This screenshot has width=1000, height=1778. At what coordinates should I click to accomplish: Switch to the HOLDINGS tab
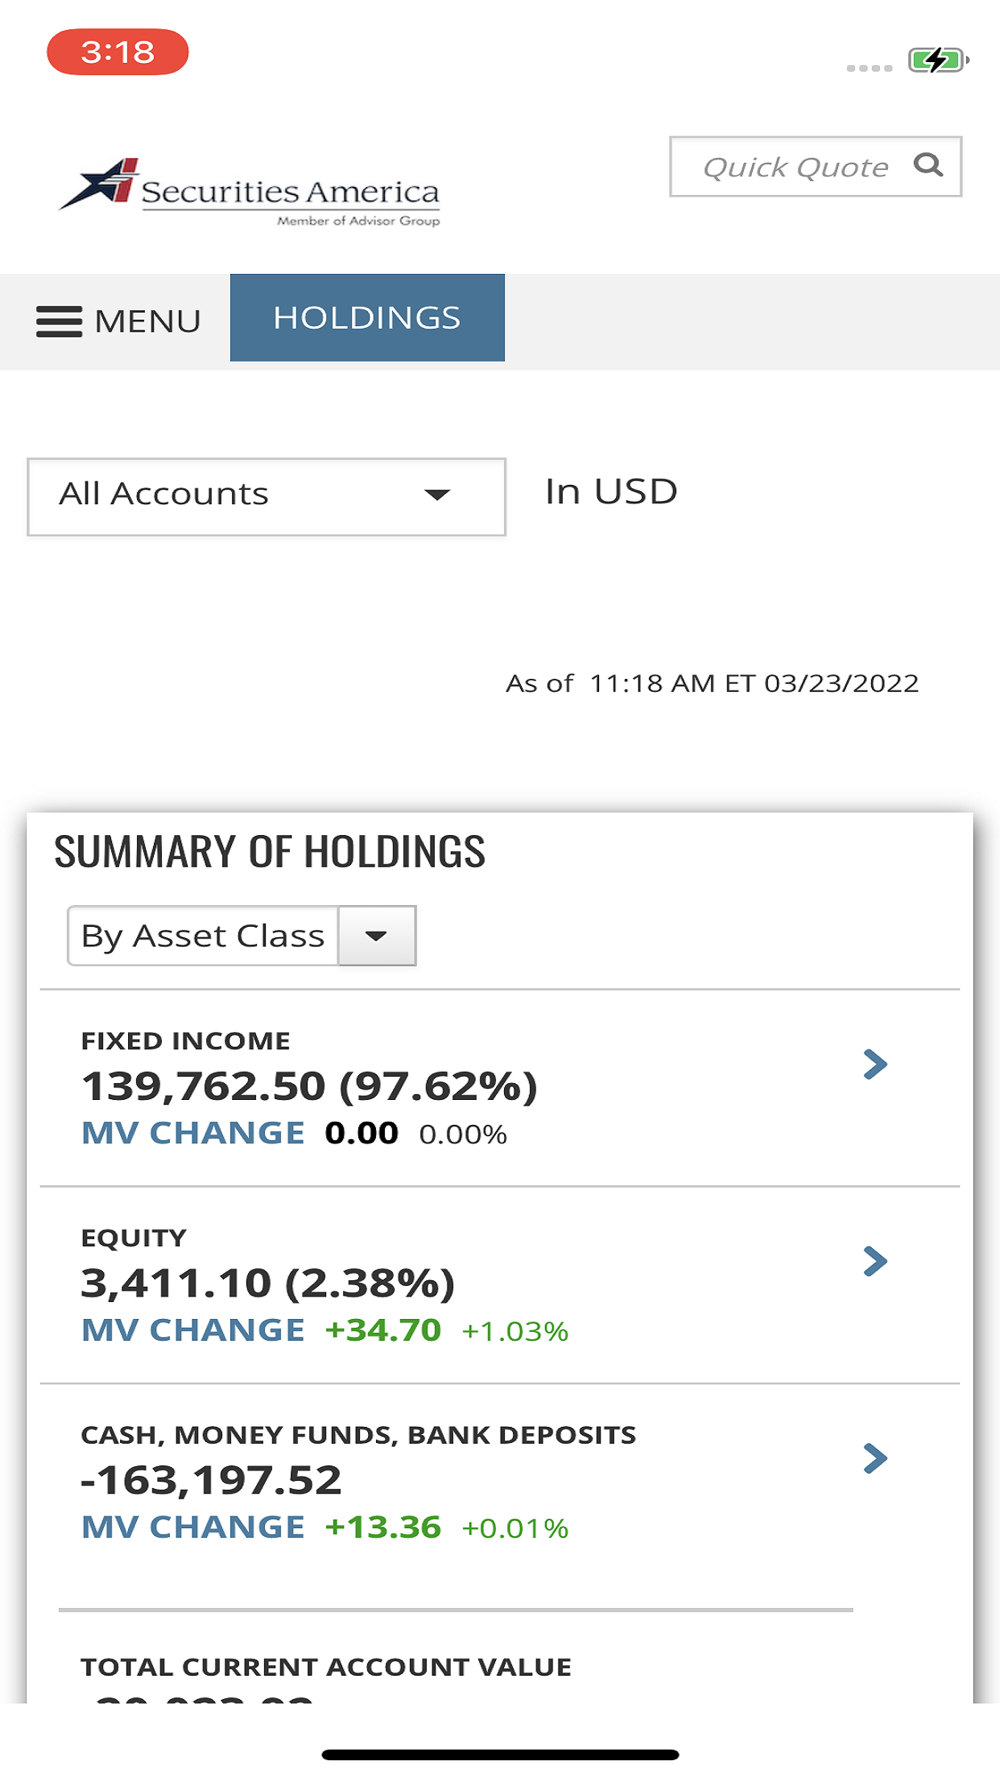coord(367,317)
